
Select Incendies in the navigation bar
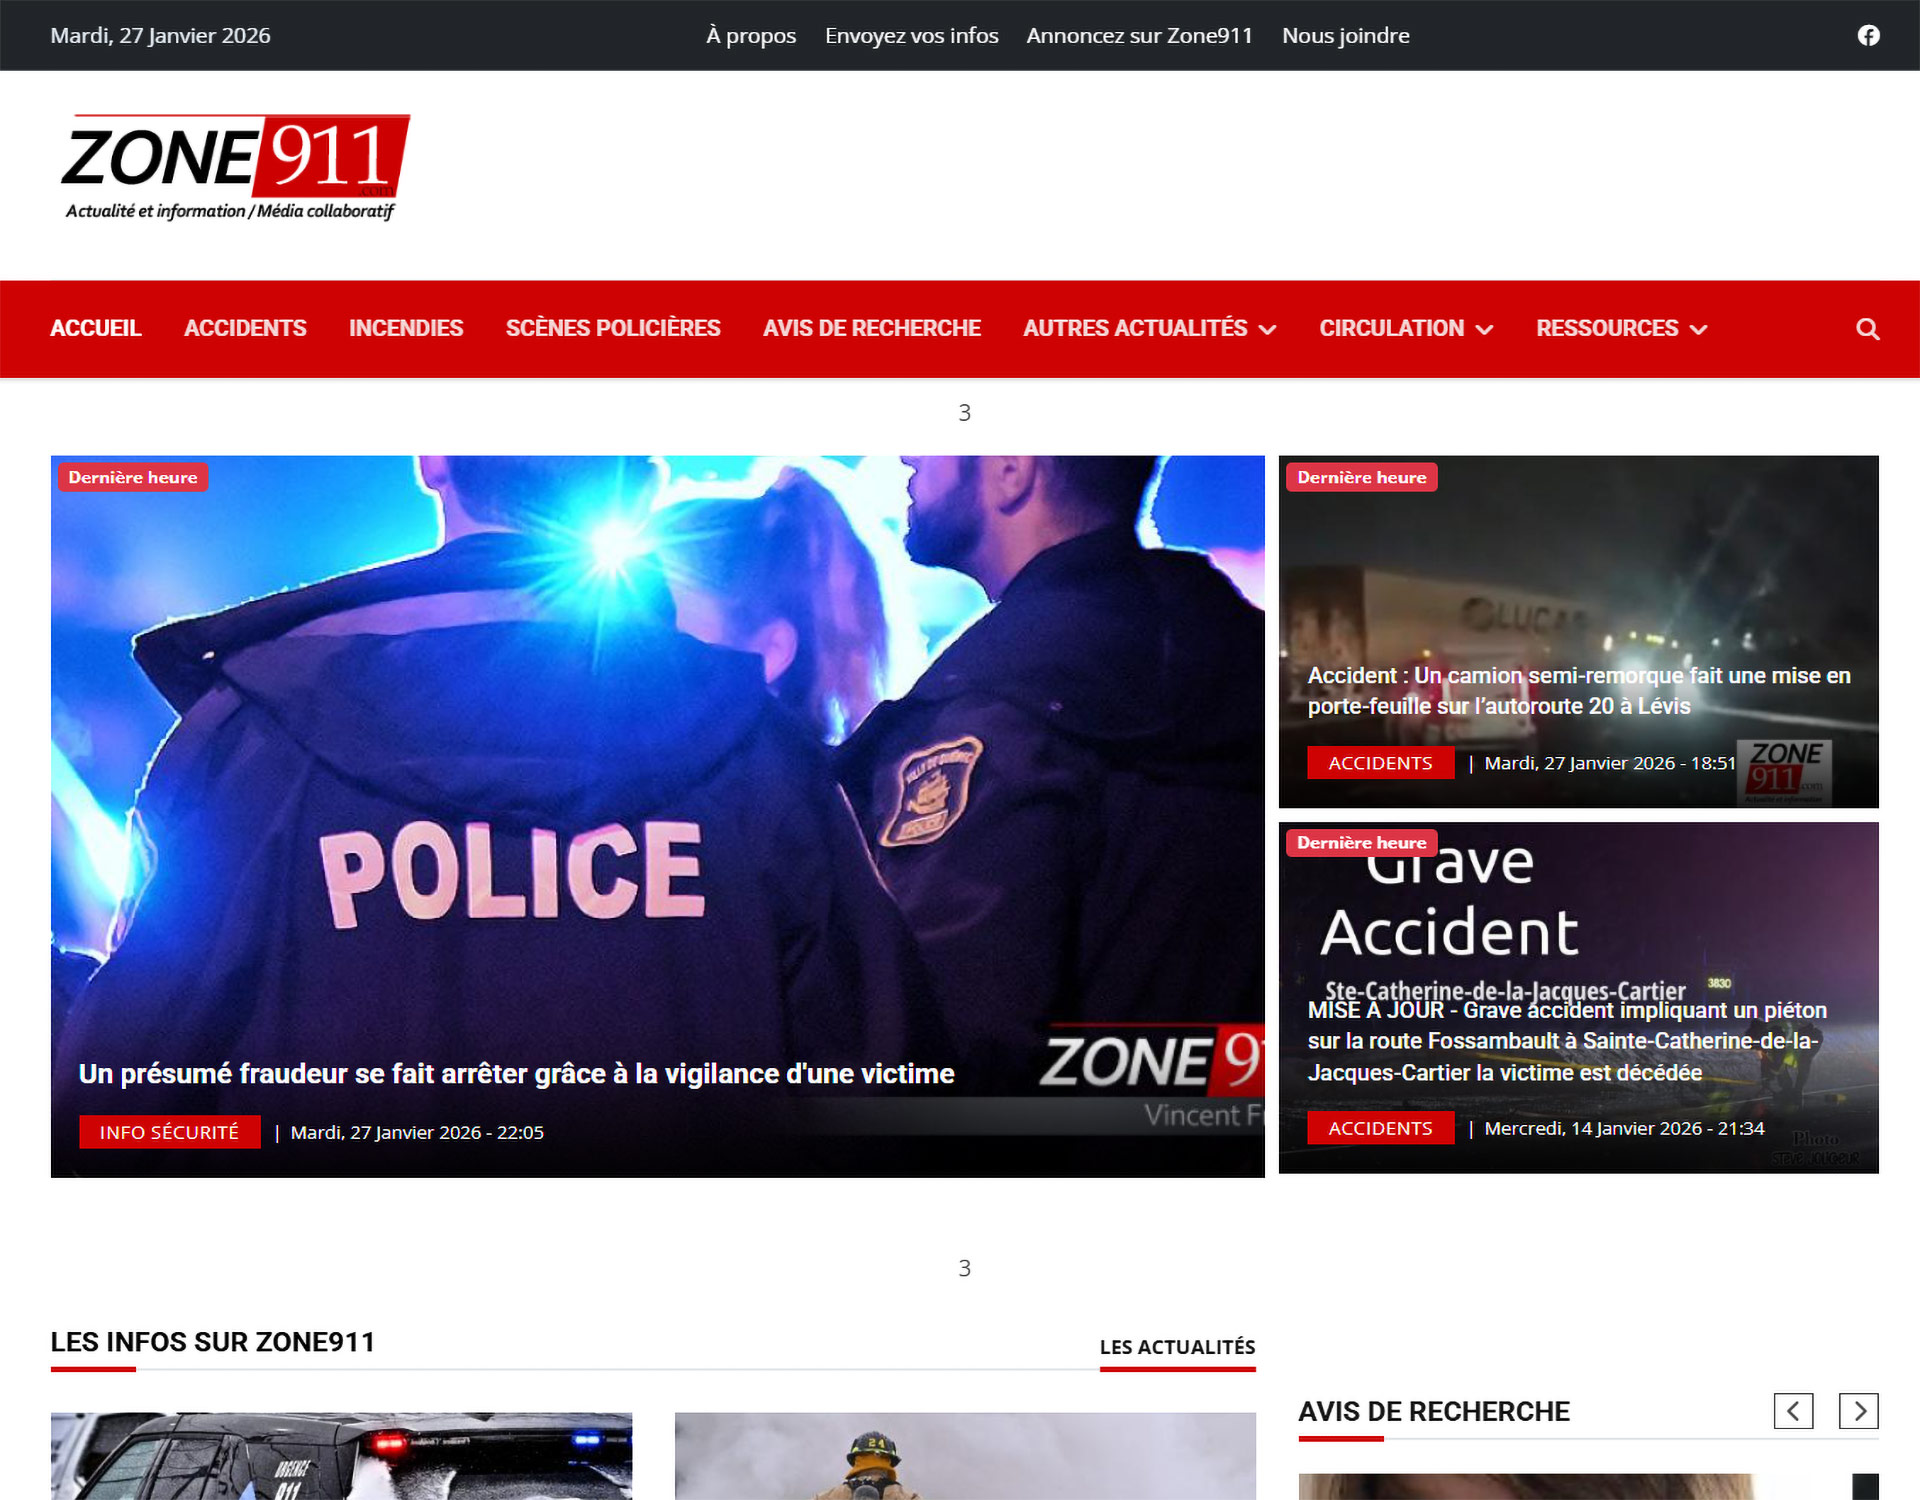point(405,329)
